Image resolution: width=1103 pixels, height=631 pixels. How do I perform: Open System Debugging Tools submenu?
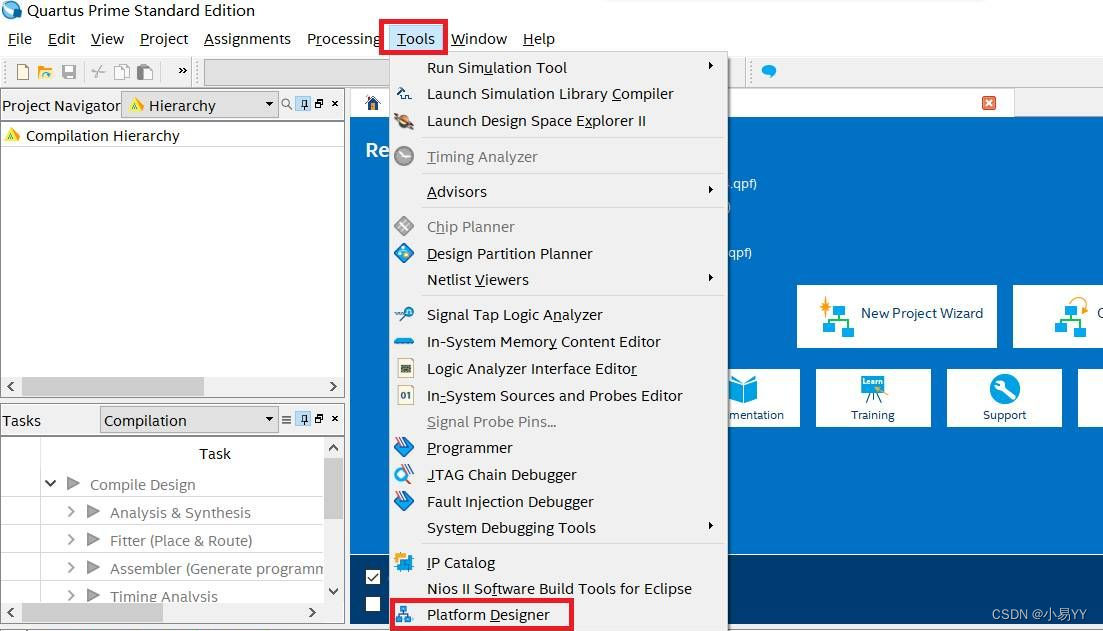(x=559, y=528)
